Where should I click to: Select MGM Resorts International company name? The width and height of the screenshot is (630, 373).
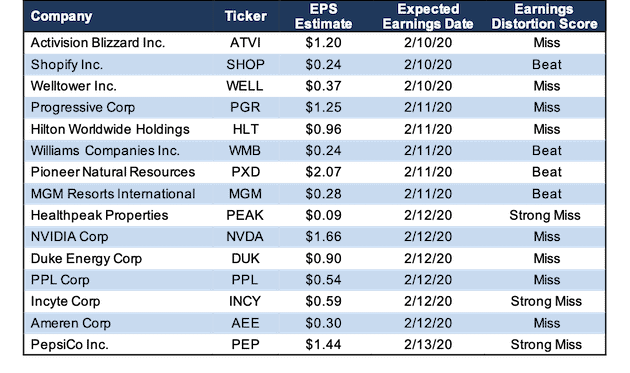tap(113, 194)
